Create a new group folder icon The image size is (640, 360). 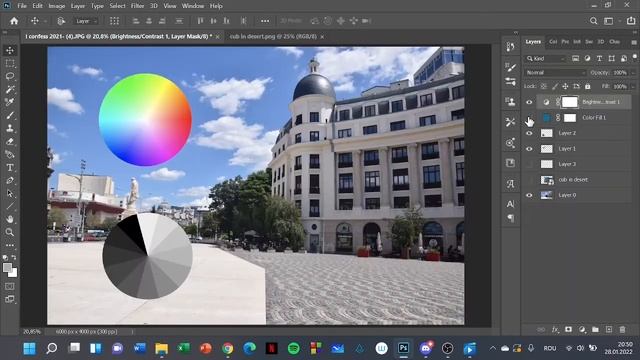[x=595, y=329]
